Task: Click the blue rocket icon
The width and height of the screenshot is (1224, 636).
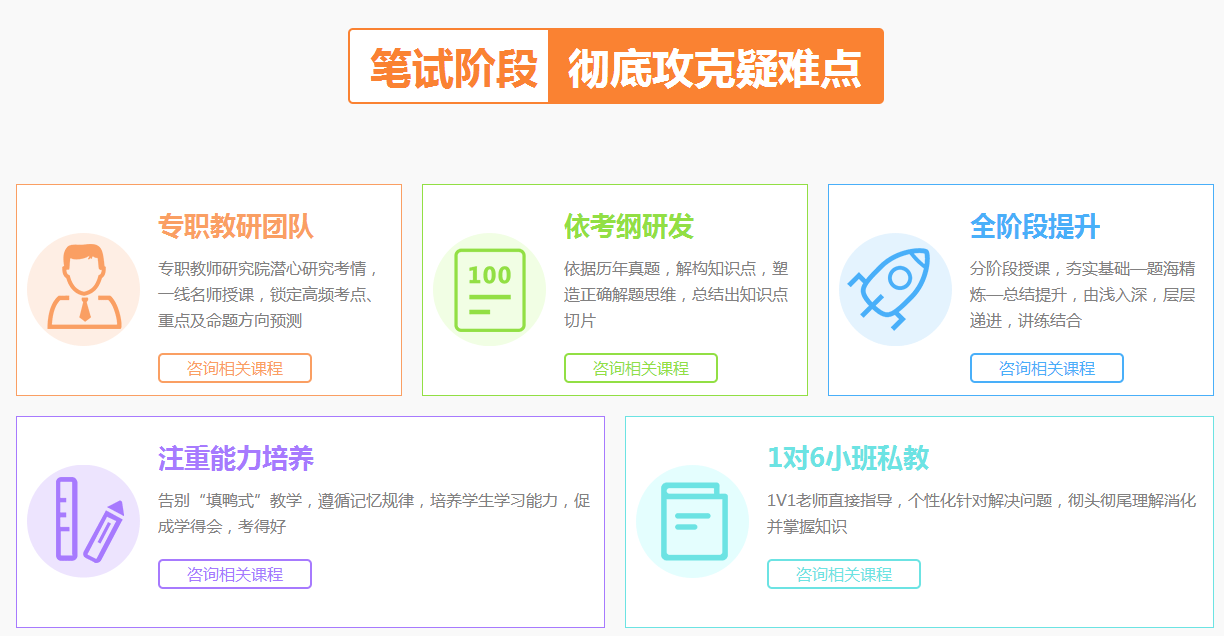Action: (x=896, y=289)
